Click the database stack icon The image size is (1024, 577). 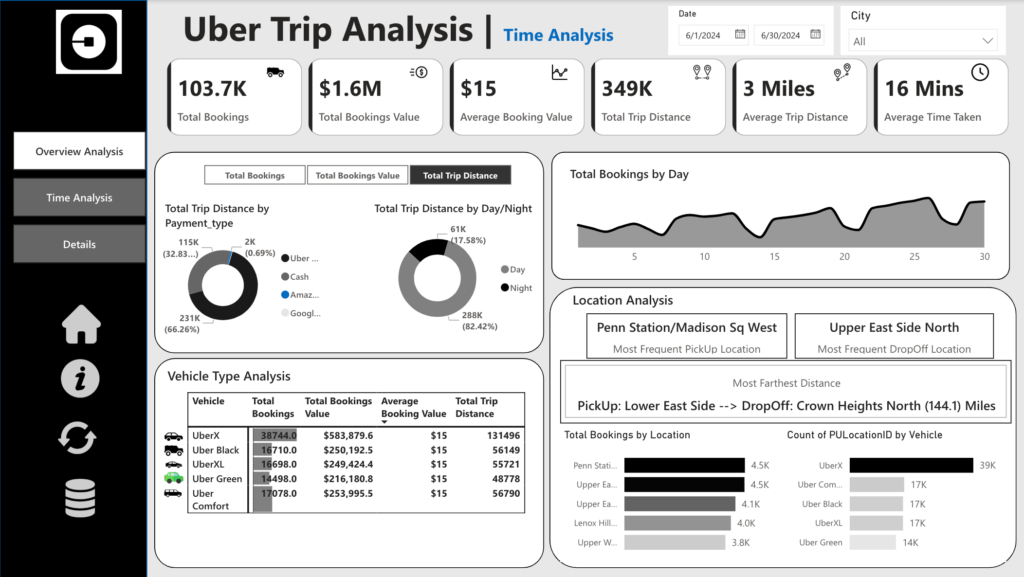tap(81, 498)
